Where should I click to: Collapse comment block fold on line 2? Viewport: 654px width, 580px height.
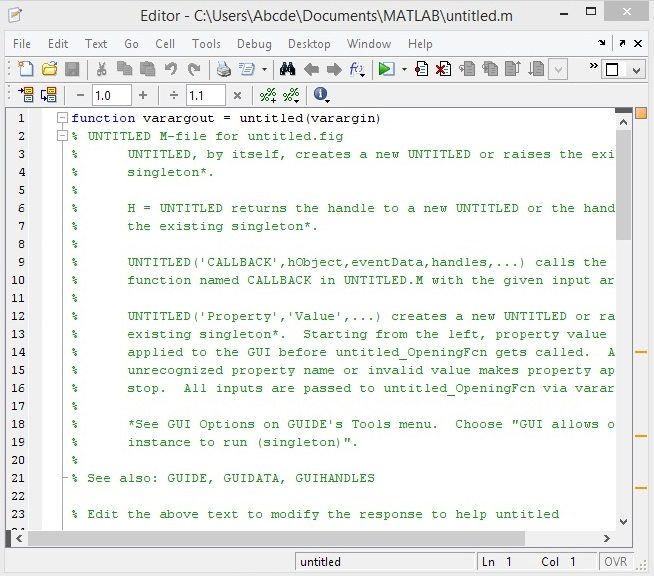tap(62, 136)
